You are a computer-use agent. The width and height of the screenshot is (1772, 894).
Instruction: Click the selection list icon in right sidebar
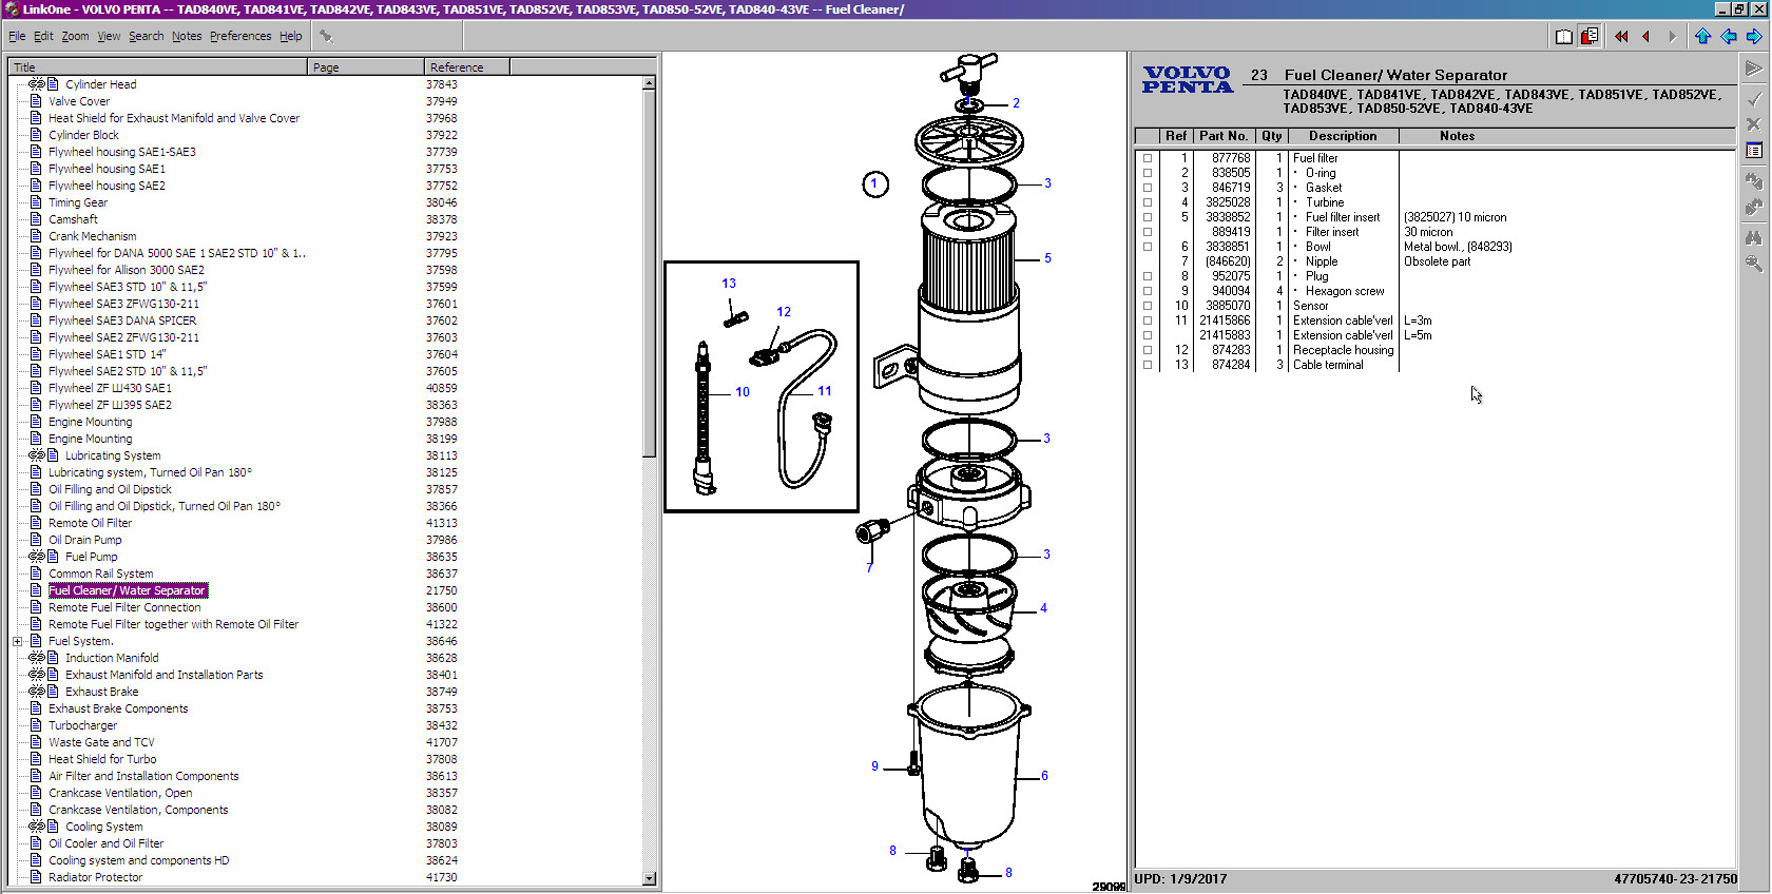tap(1754, 150)
